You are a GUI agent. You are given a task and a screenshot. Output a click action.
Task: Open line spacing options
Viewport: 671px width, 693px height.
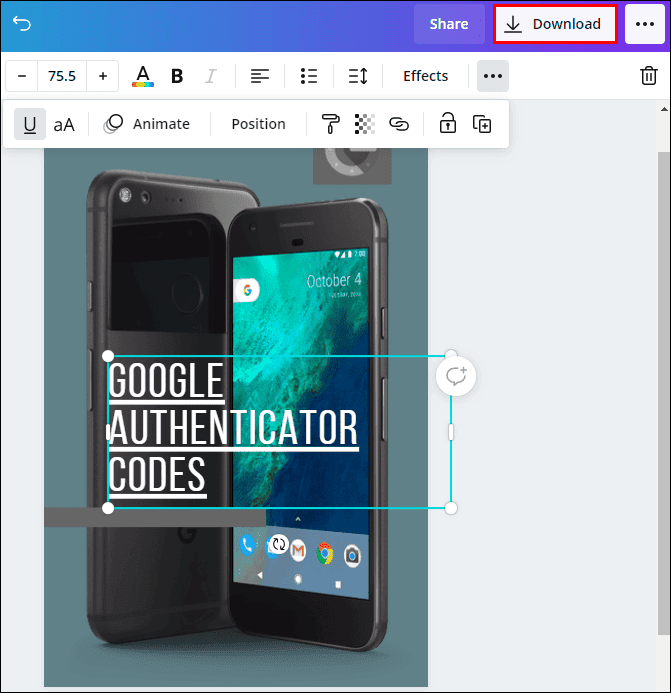[x=358, y=76]
